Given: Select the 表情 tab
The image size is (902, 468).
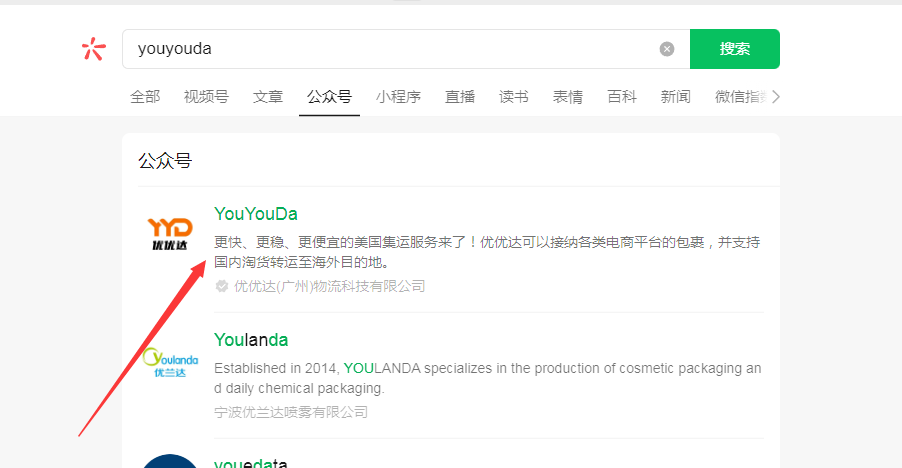Looking at the screenshot, I should 568,97.
